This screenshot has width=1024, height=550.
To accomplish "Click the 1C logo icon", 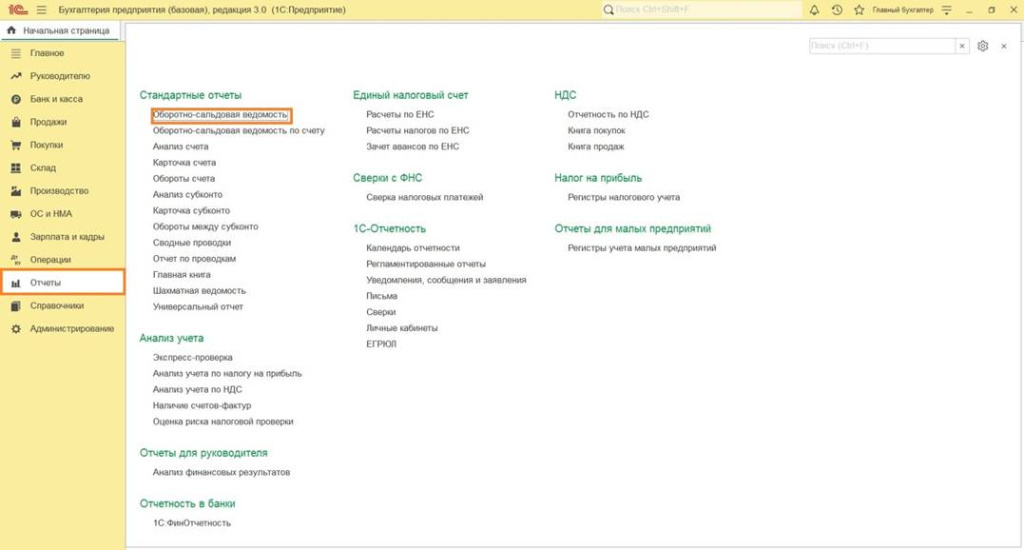I will [17, 9].
